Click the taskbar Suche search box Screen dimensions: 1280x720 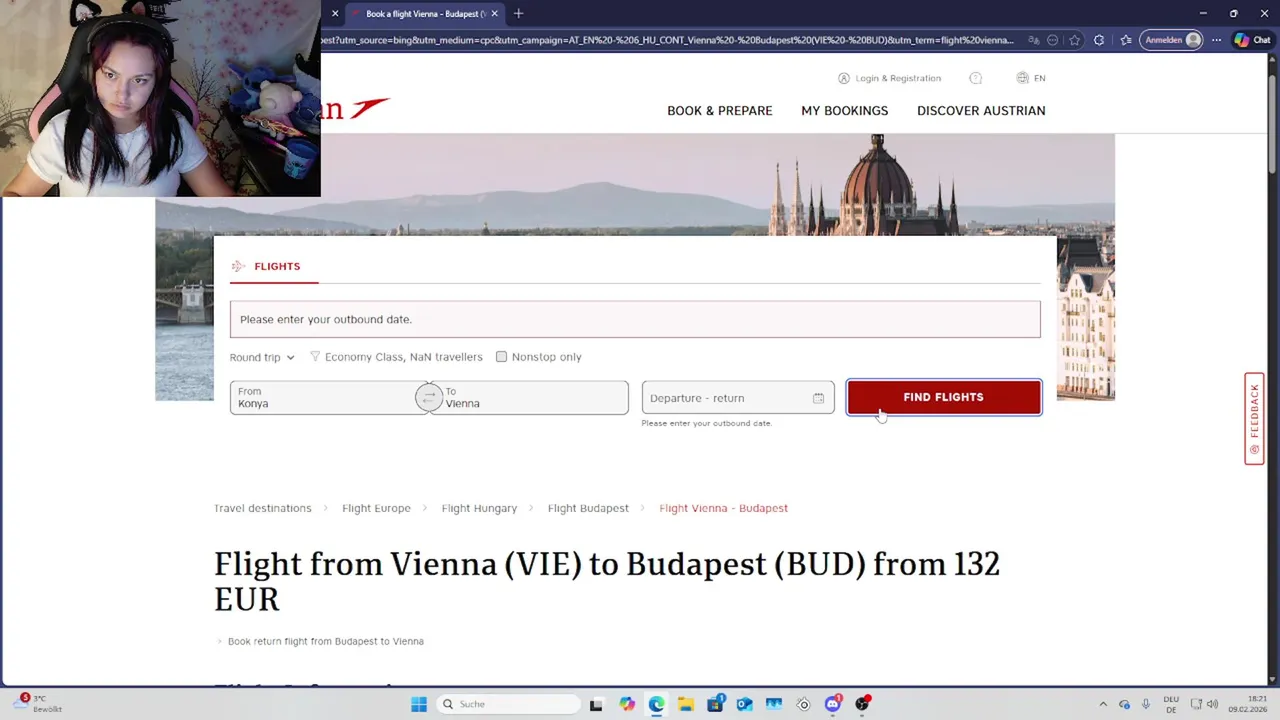coord(509,704)
